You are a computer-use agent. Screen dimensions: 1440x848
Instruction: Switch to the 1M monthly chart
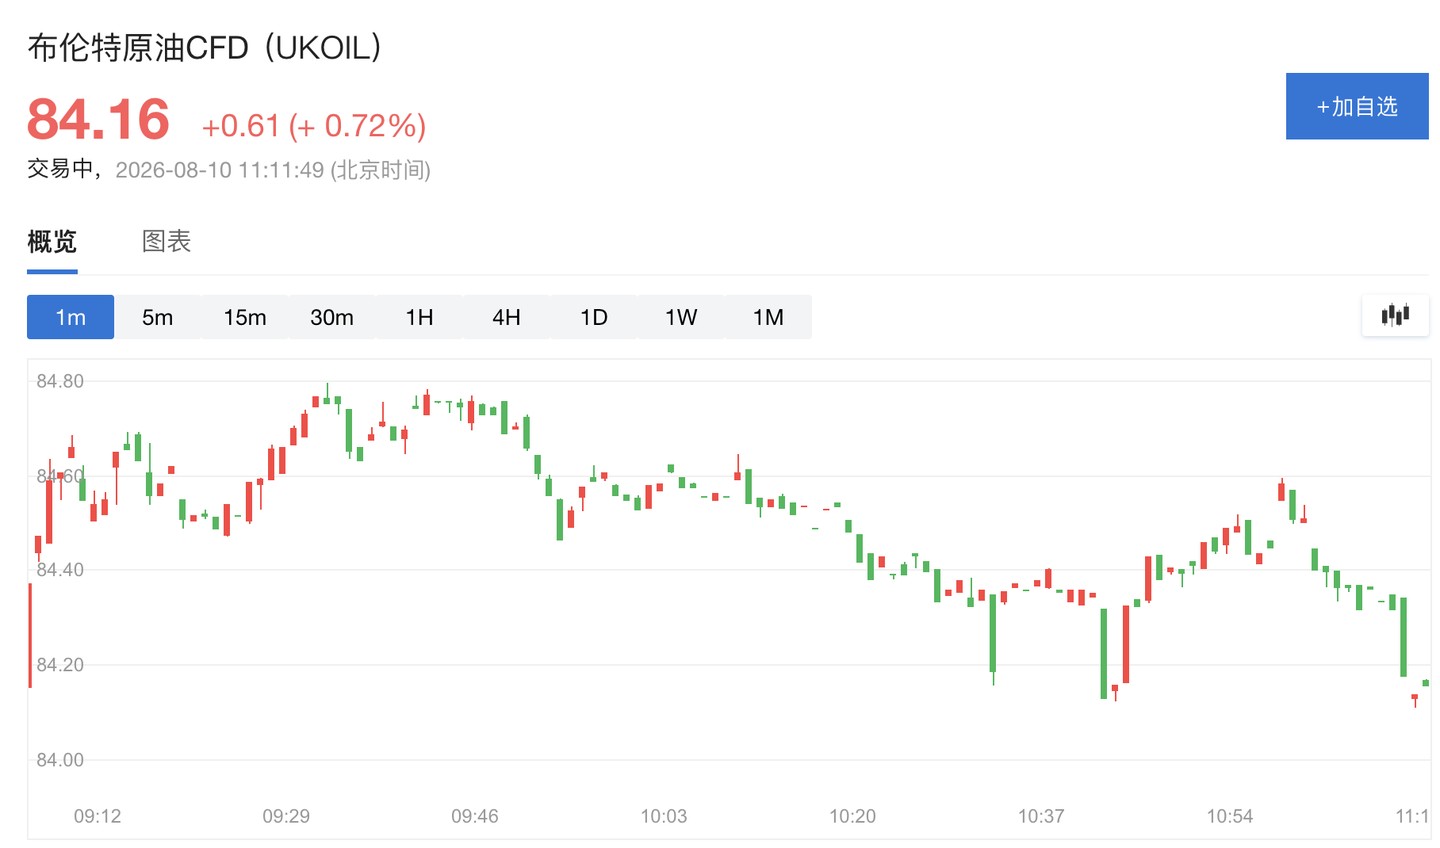click(768, 317)
